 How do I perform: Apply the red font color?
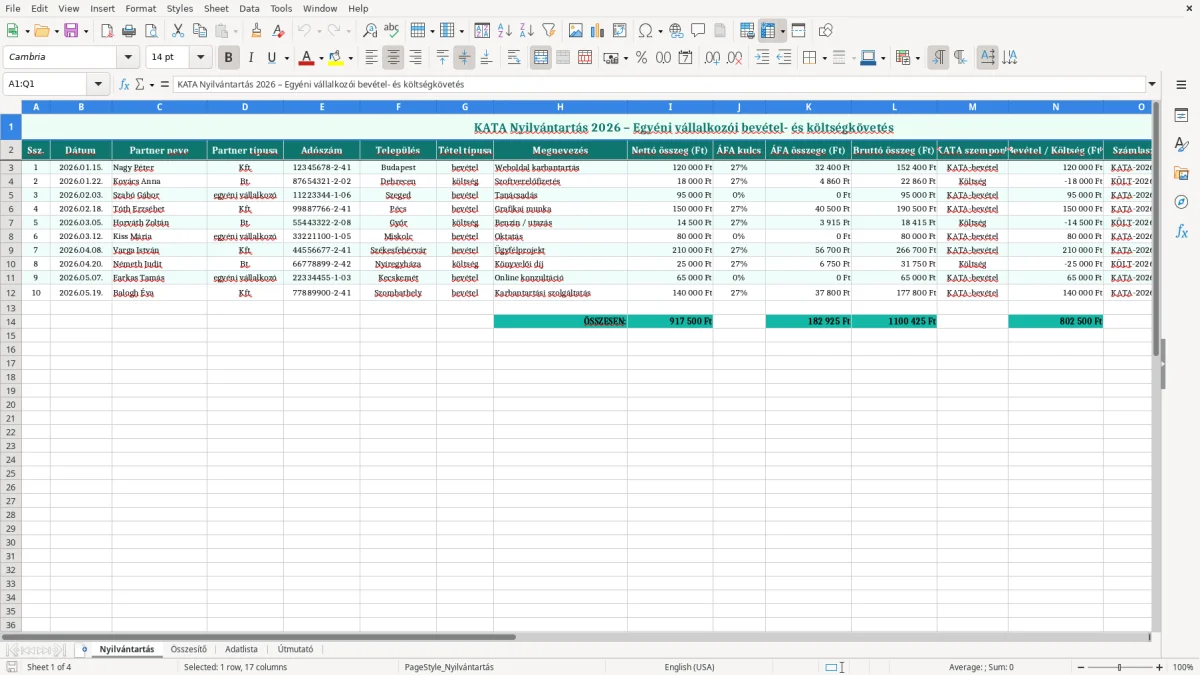coord(307,58)
